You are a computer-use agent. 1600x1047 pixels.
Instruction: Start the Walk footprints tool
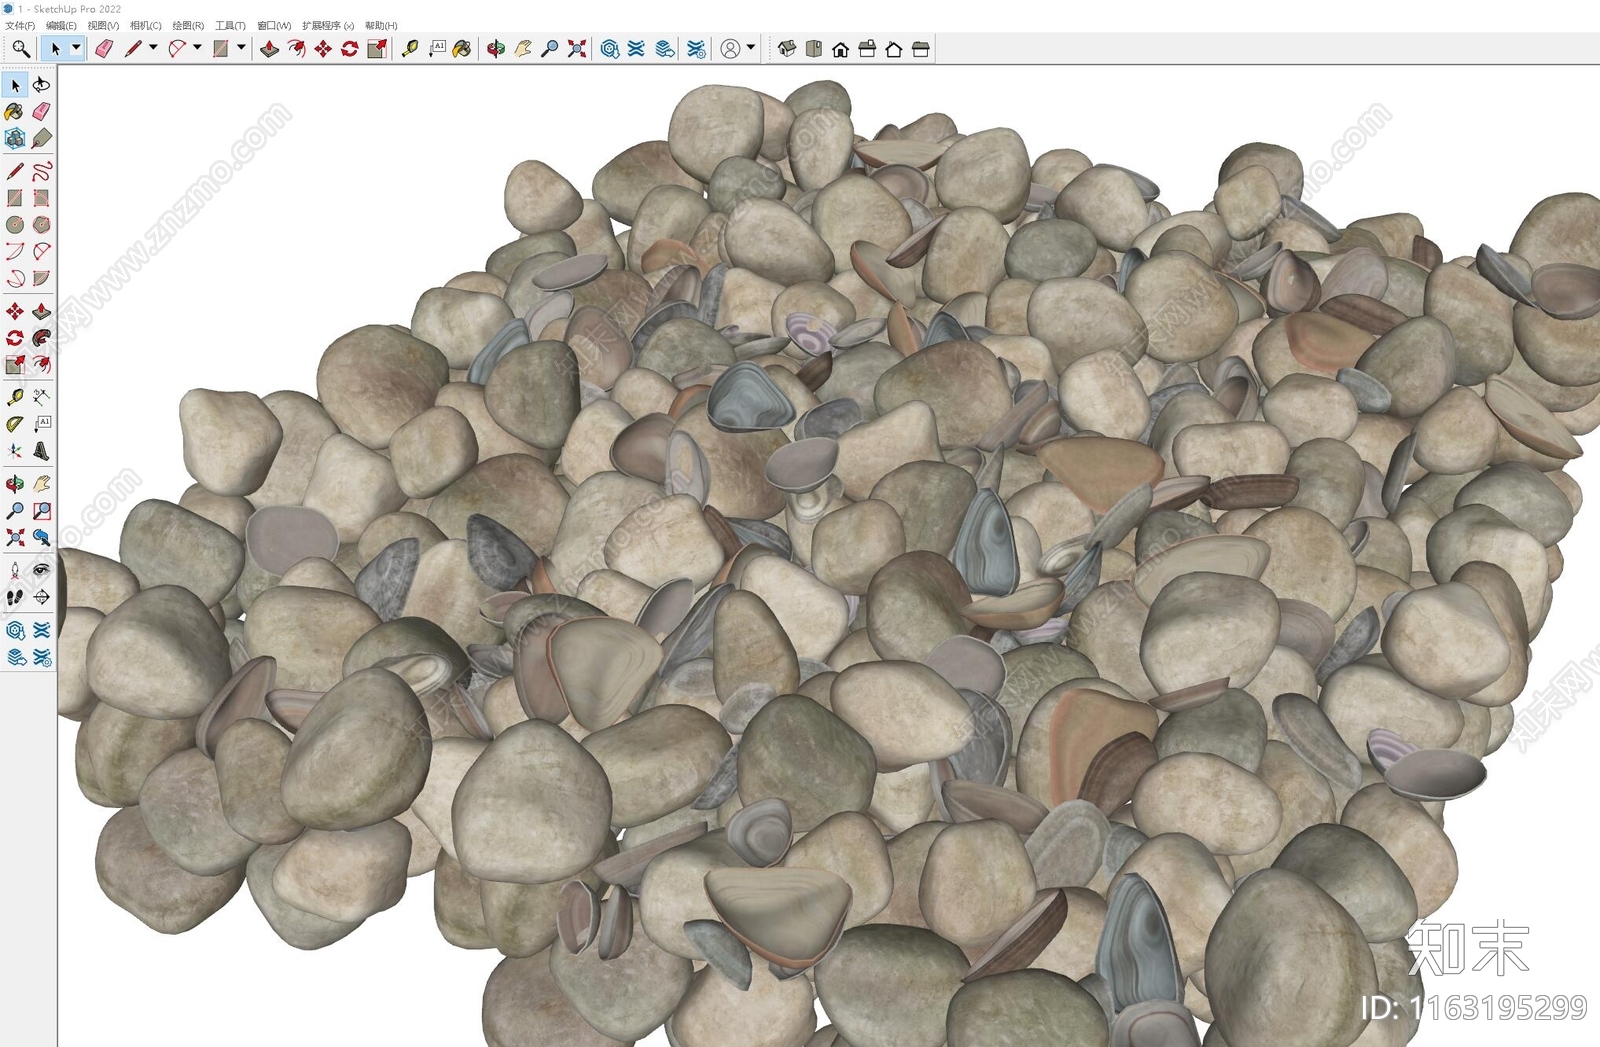[15, 597]
